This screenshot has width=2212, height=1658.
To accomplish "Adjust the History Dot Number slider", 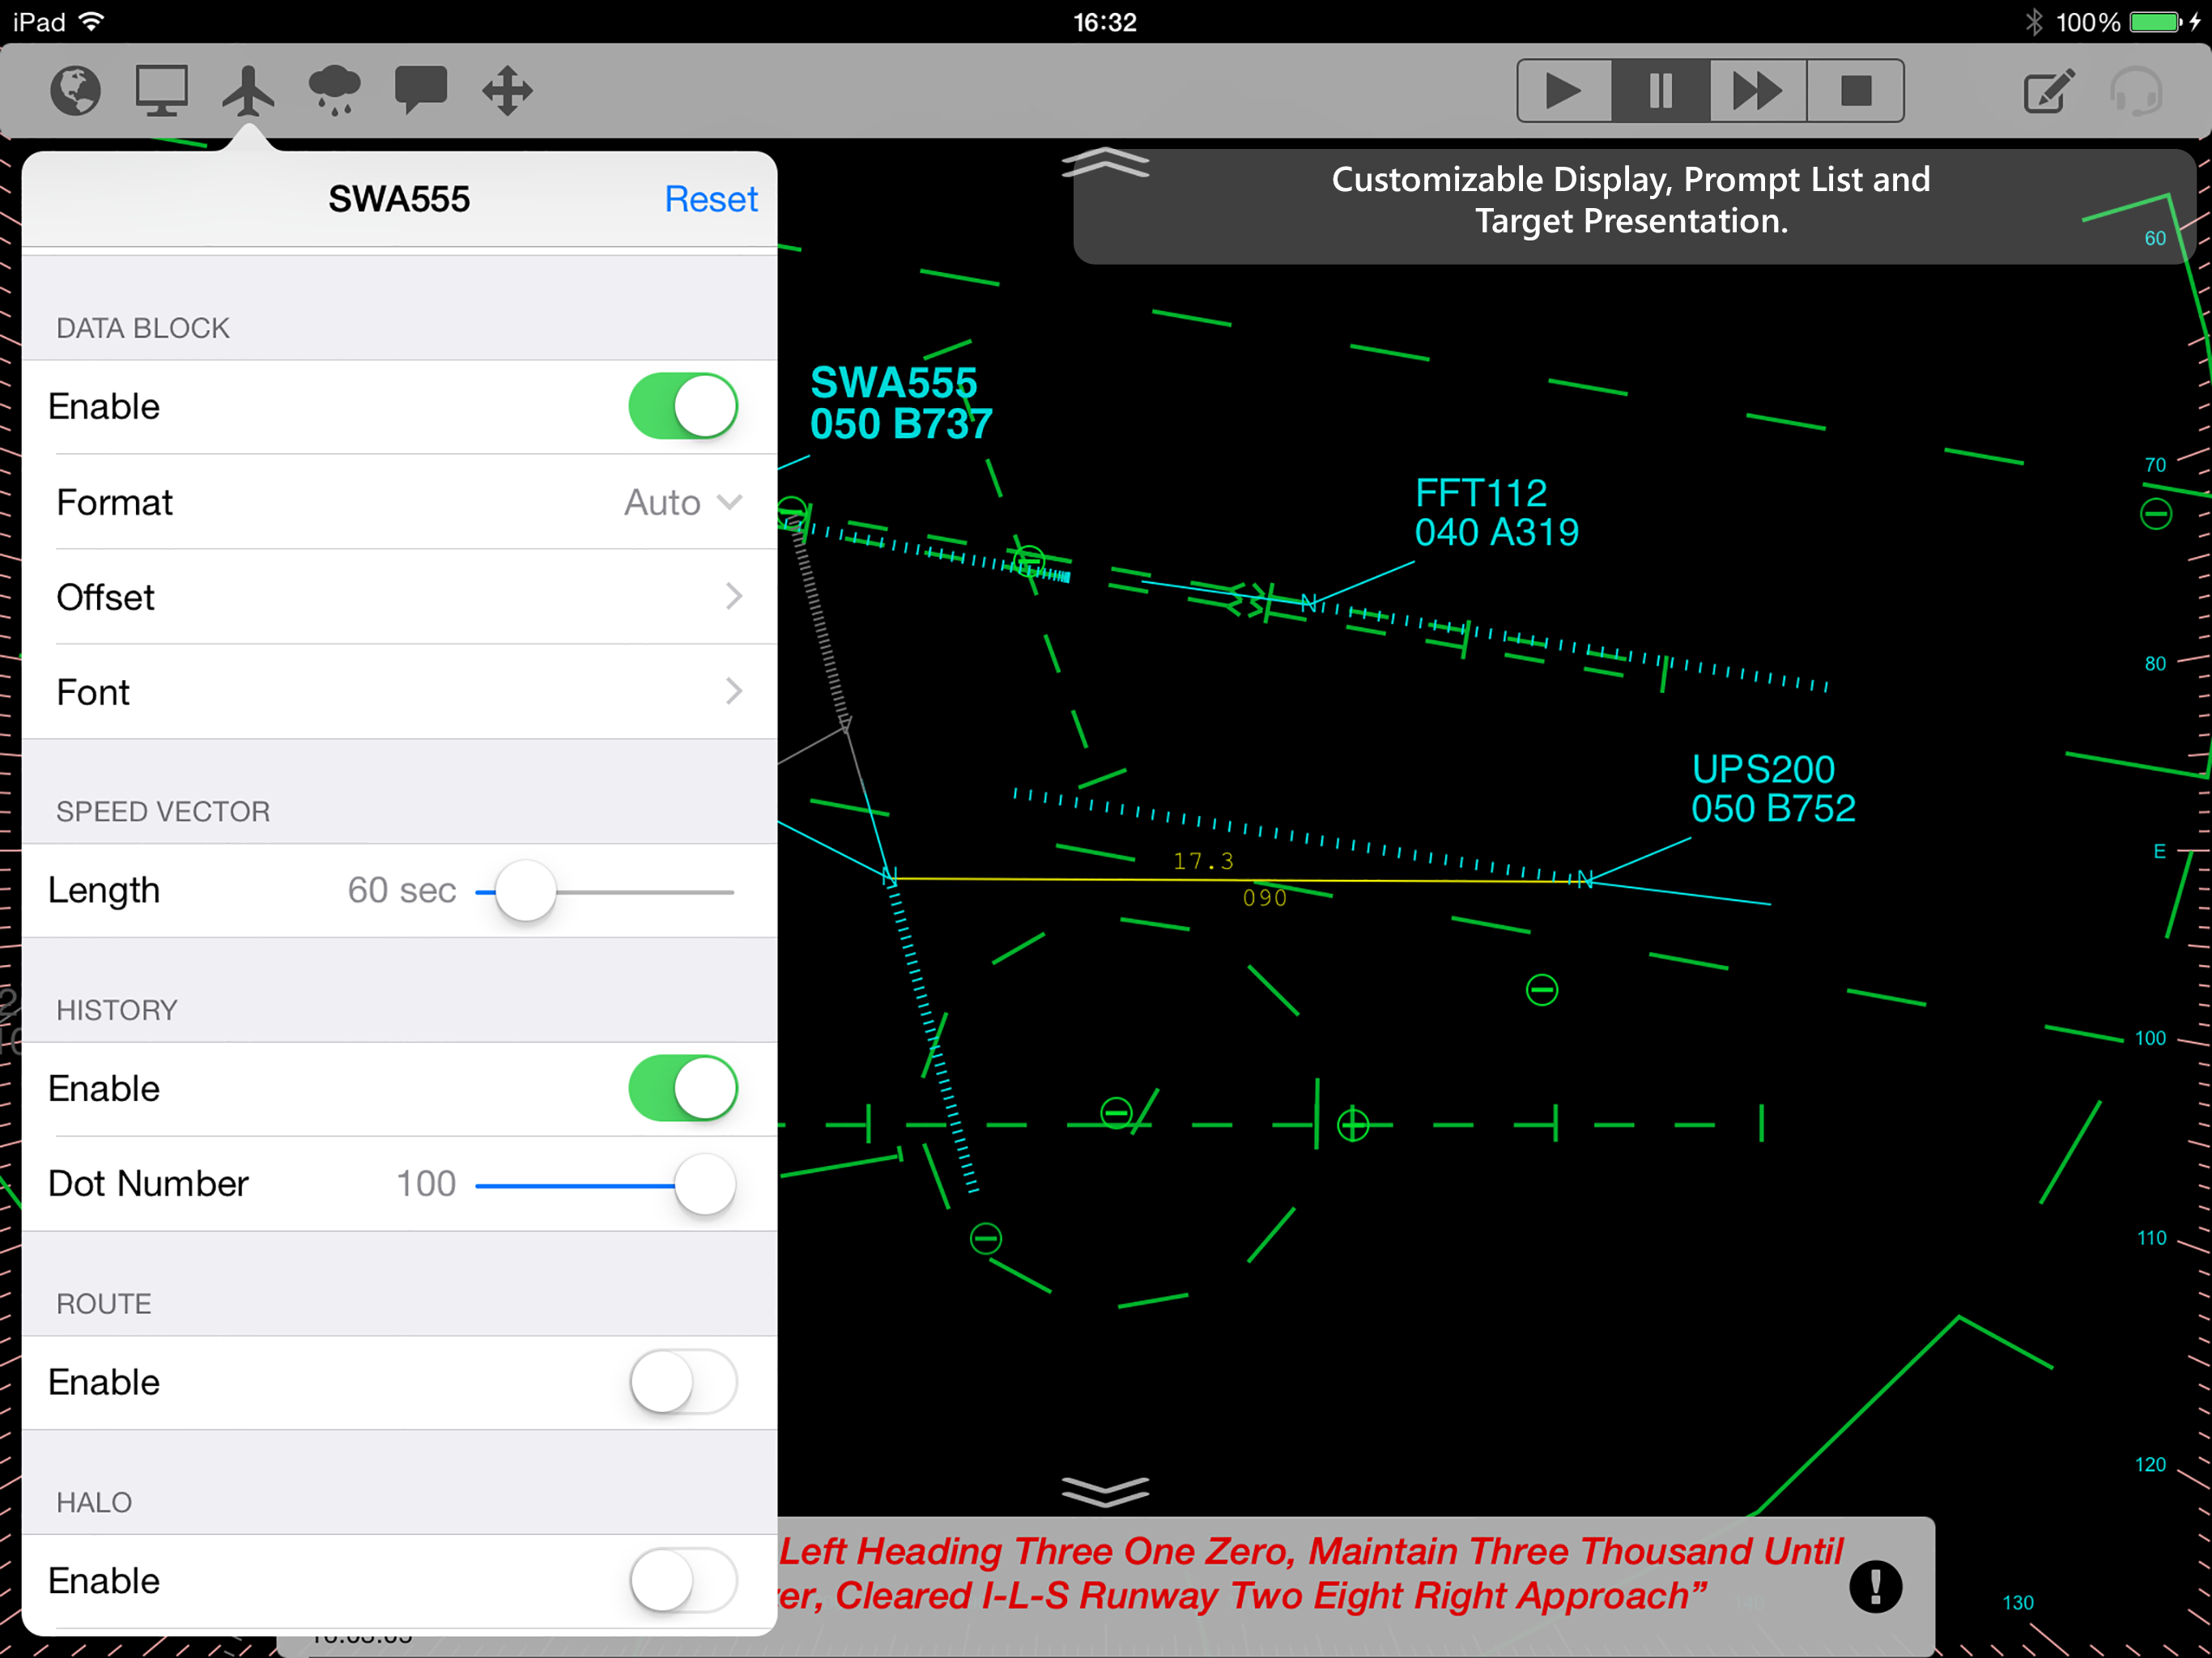I will pyautogui.click(x=705, y=1184).
